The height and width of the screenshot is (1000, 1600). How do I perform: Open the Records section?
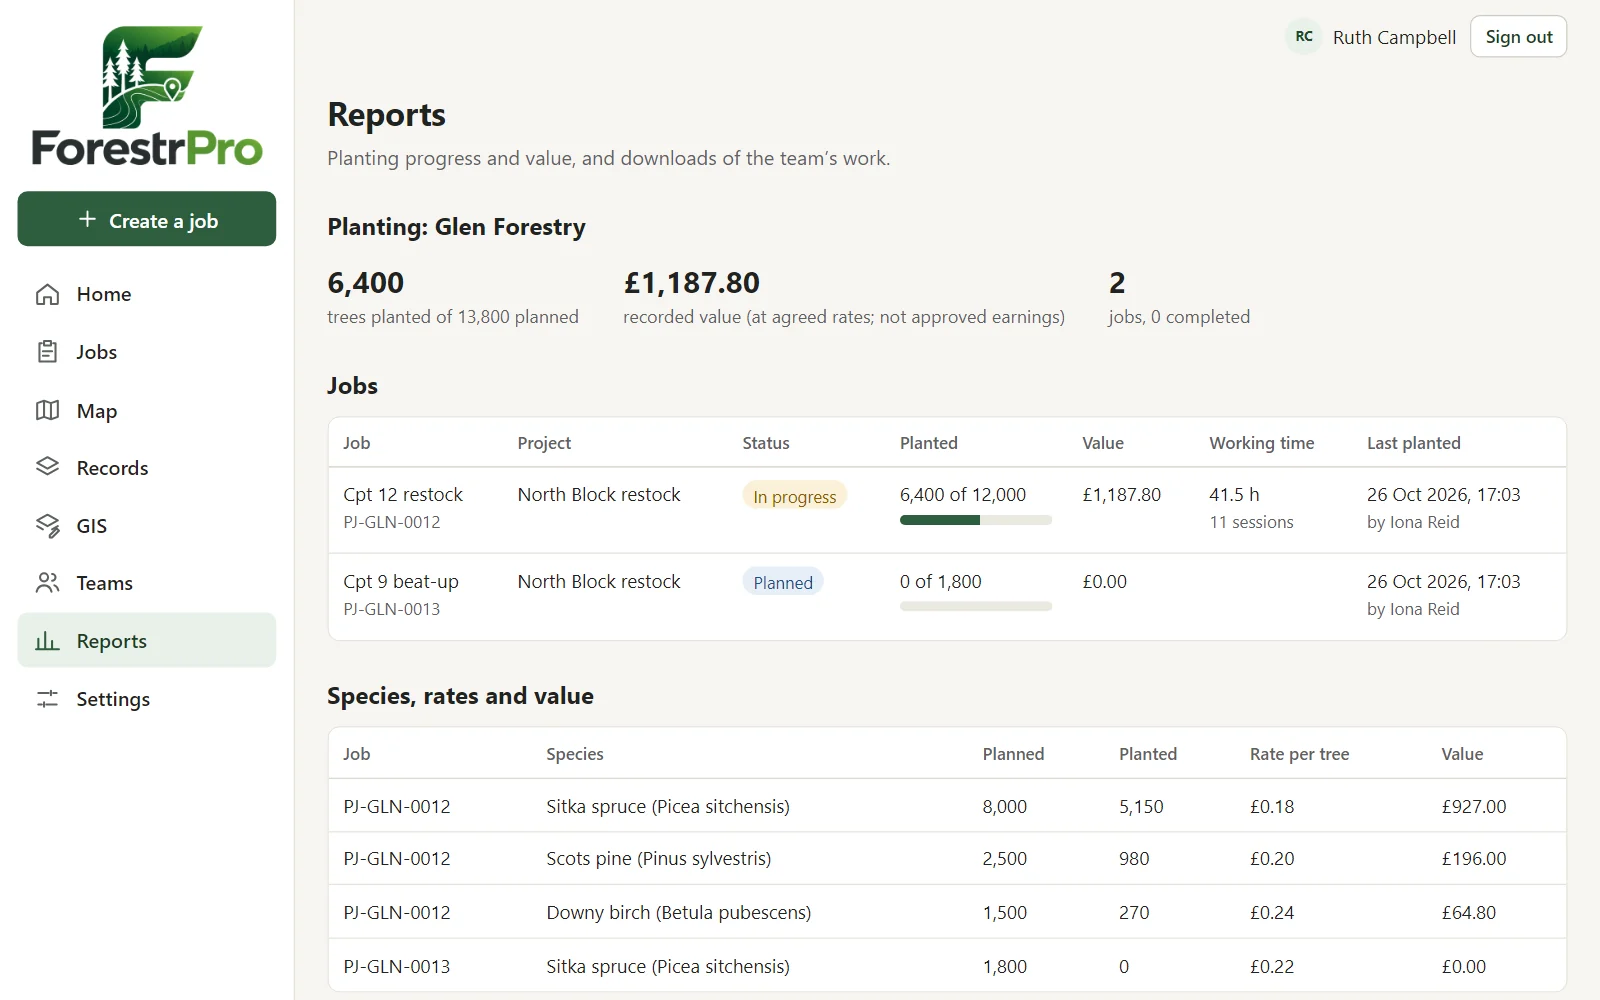click(147, 467)
